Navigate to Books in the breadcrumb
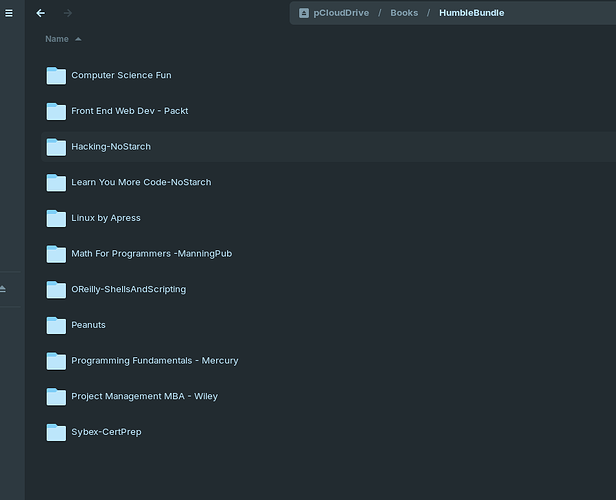616x500 pixels. pyautogui.click(x=404, y=13)
